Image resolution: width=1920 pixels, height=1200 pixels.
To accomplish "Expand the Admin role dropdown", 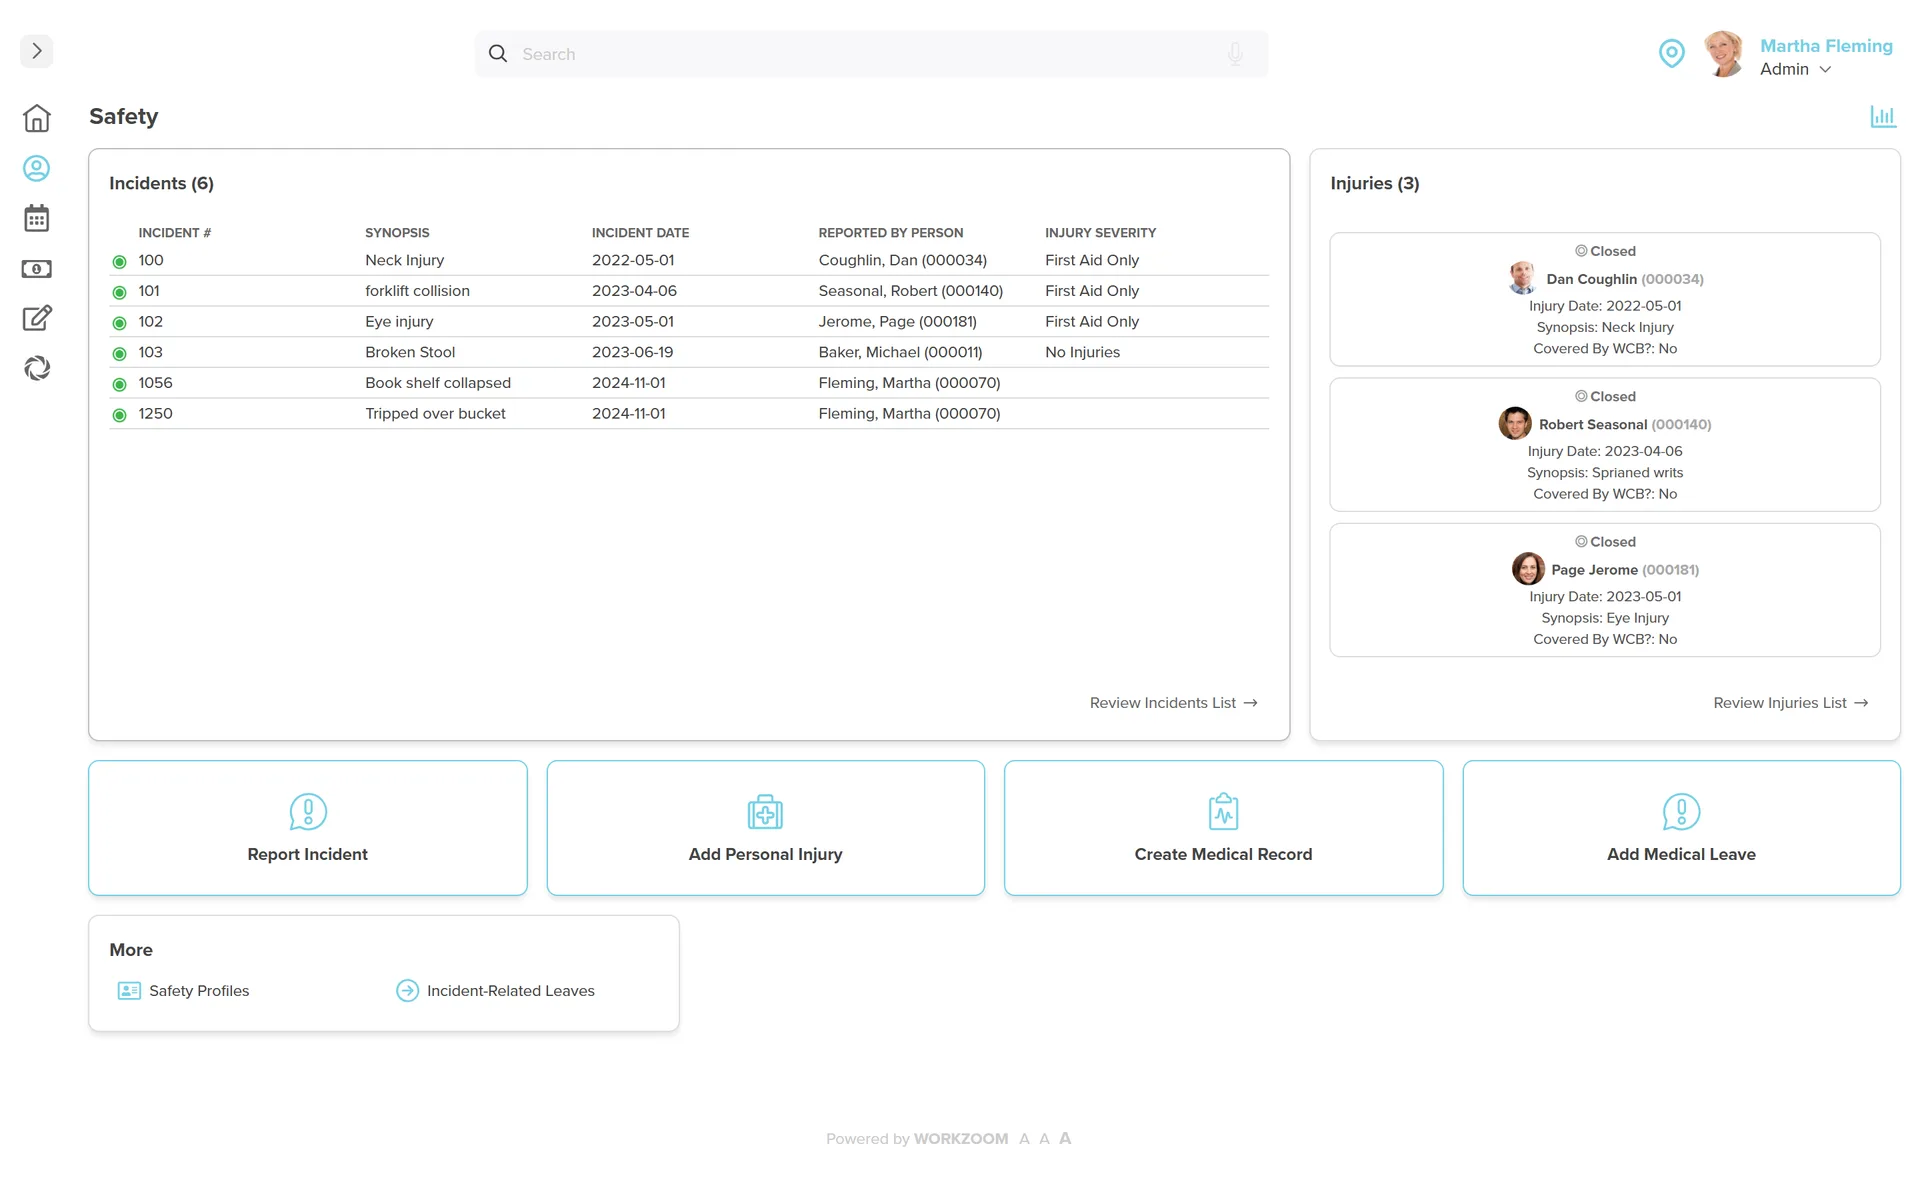I will (x=1796, y=69).
